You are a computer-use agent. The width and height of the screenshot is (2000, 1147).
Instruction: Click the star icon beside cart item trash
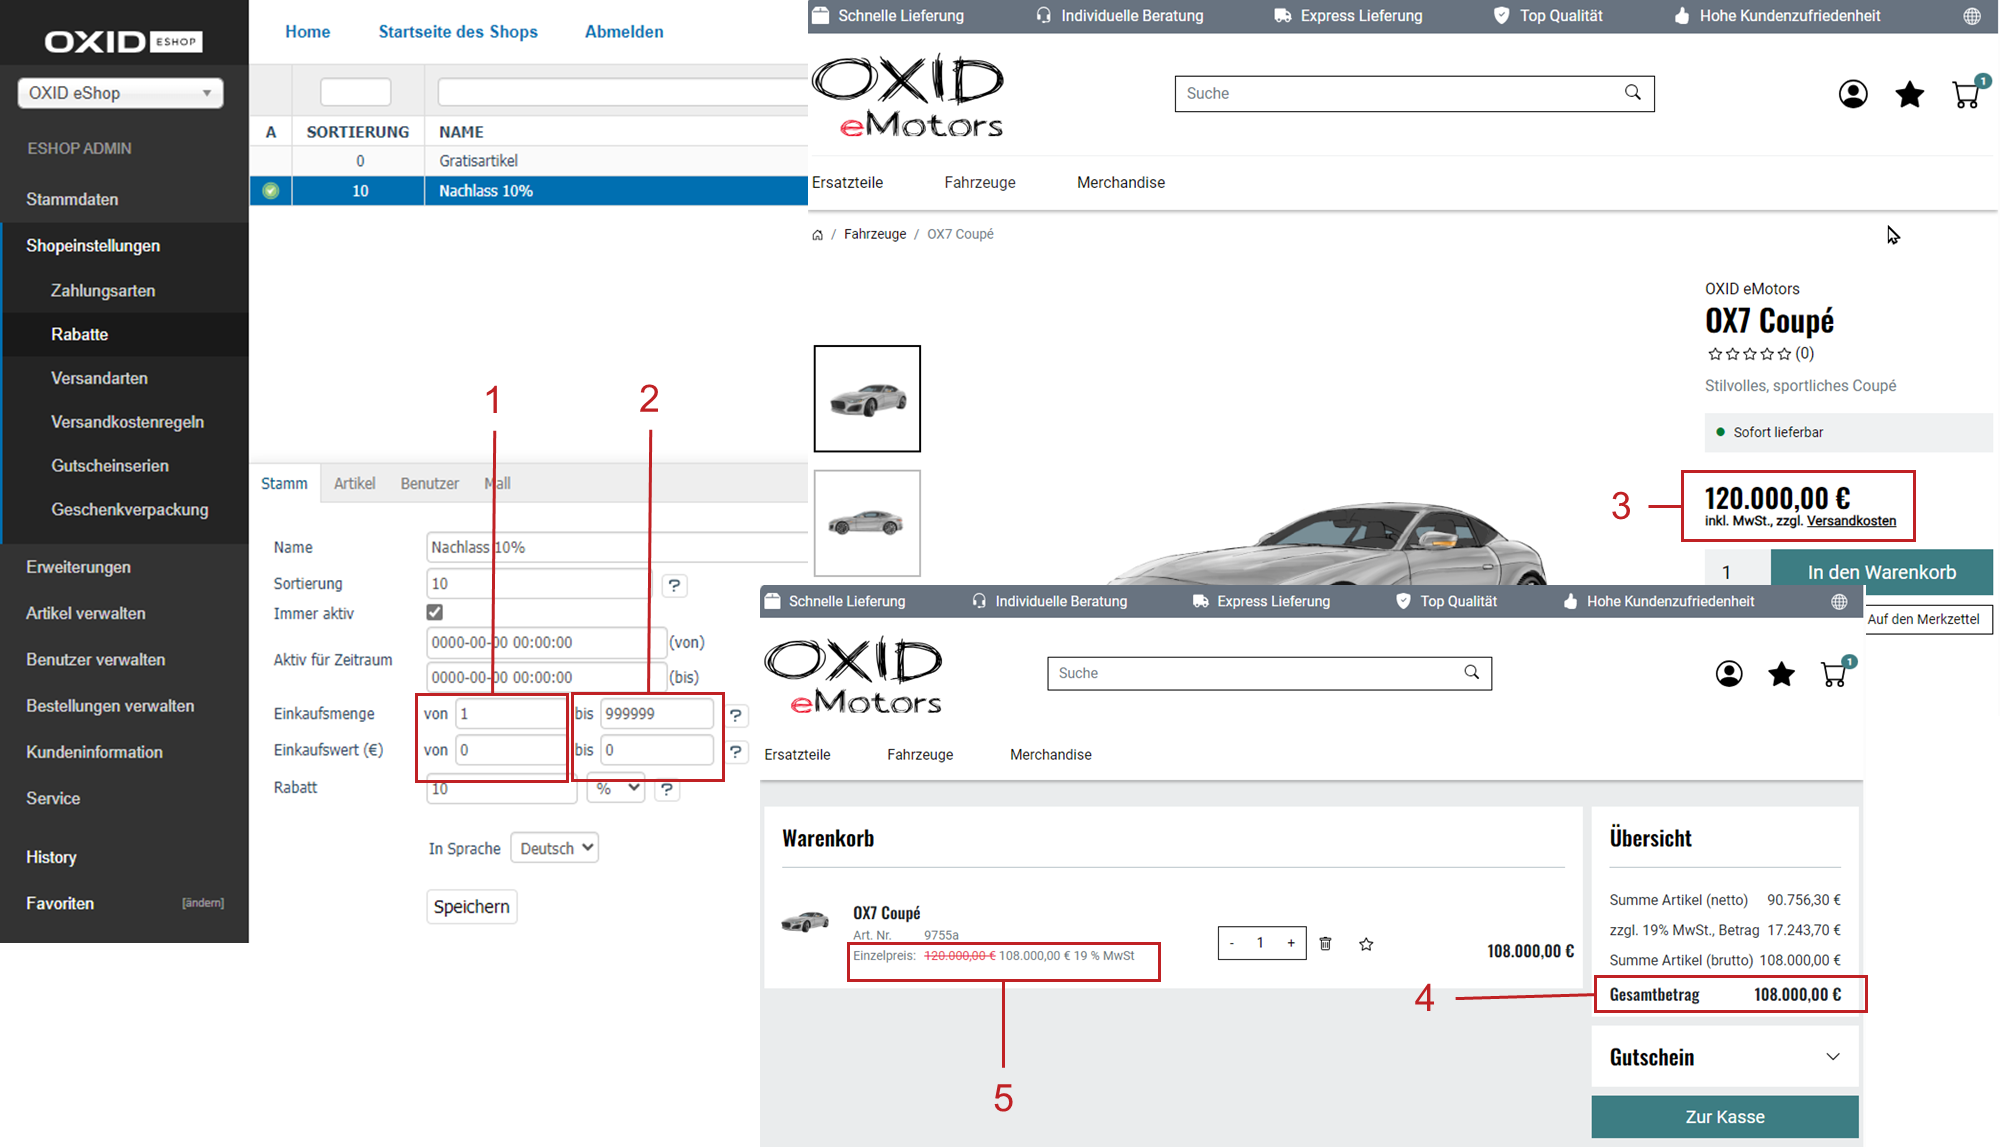(x=1366, y=943)
